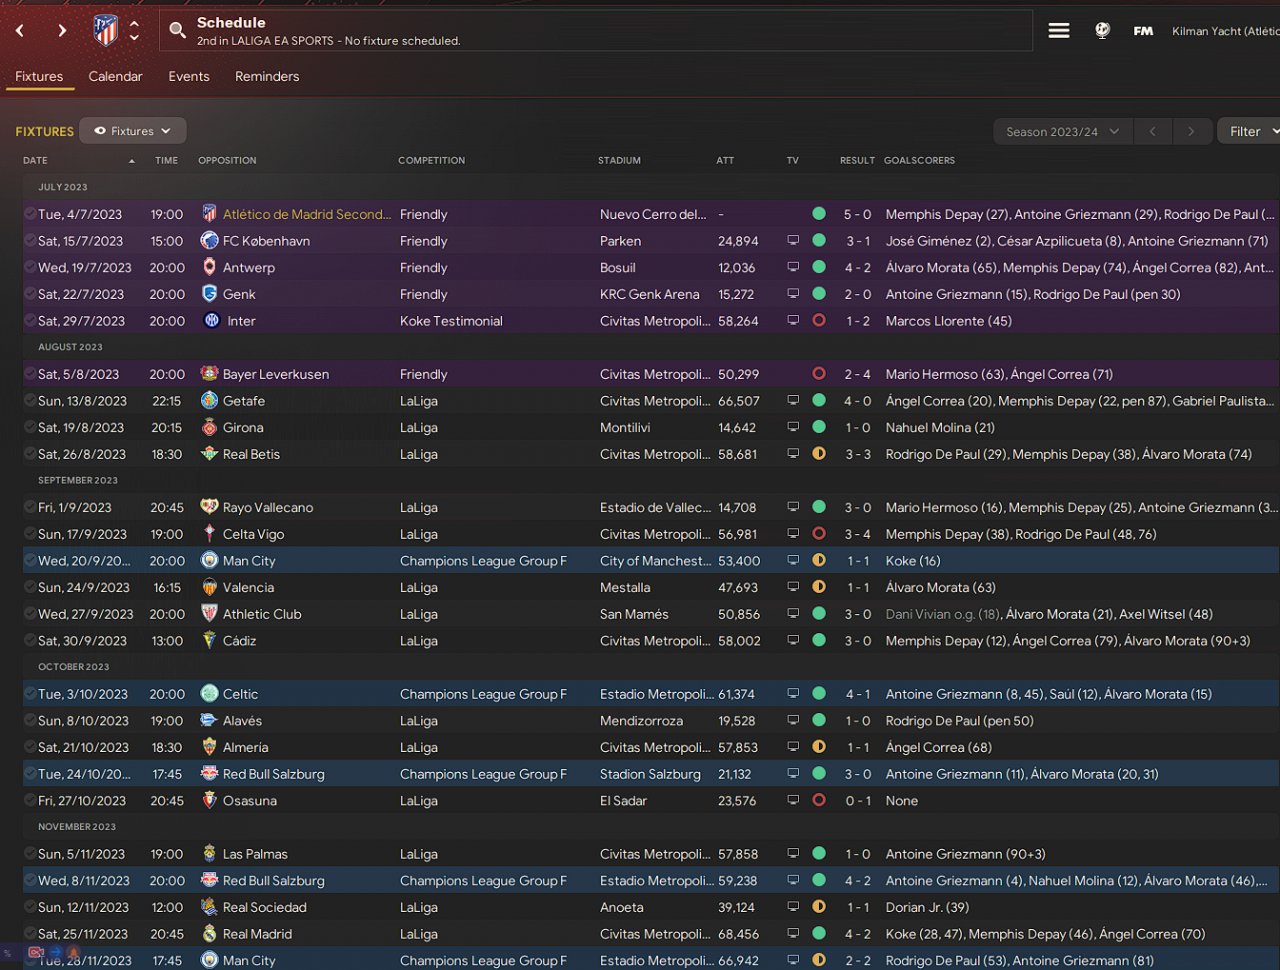This screenshot has width=1280, height=970.
Task: Click the loss indicator on the Inter row
Action: click(x=819, y=321)
